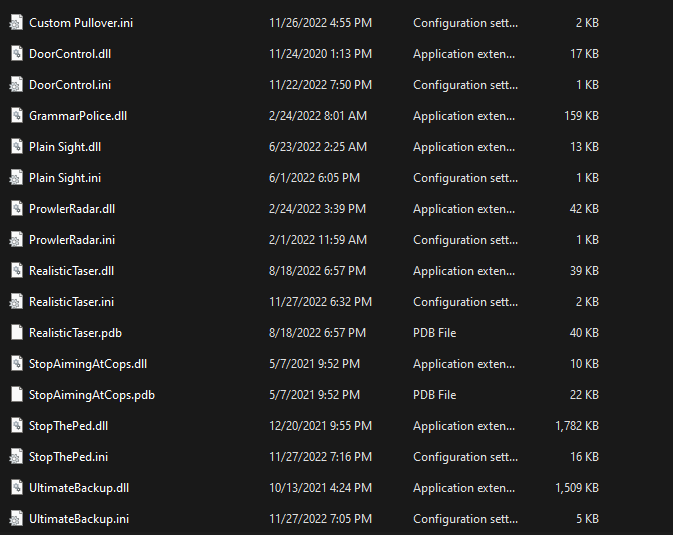The width and height of the screenshot is (673, 535).
Task: Click the 11/24/2020 1:13 PM modified date
Action: (x=320, y=54)
